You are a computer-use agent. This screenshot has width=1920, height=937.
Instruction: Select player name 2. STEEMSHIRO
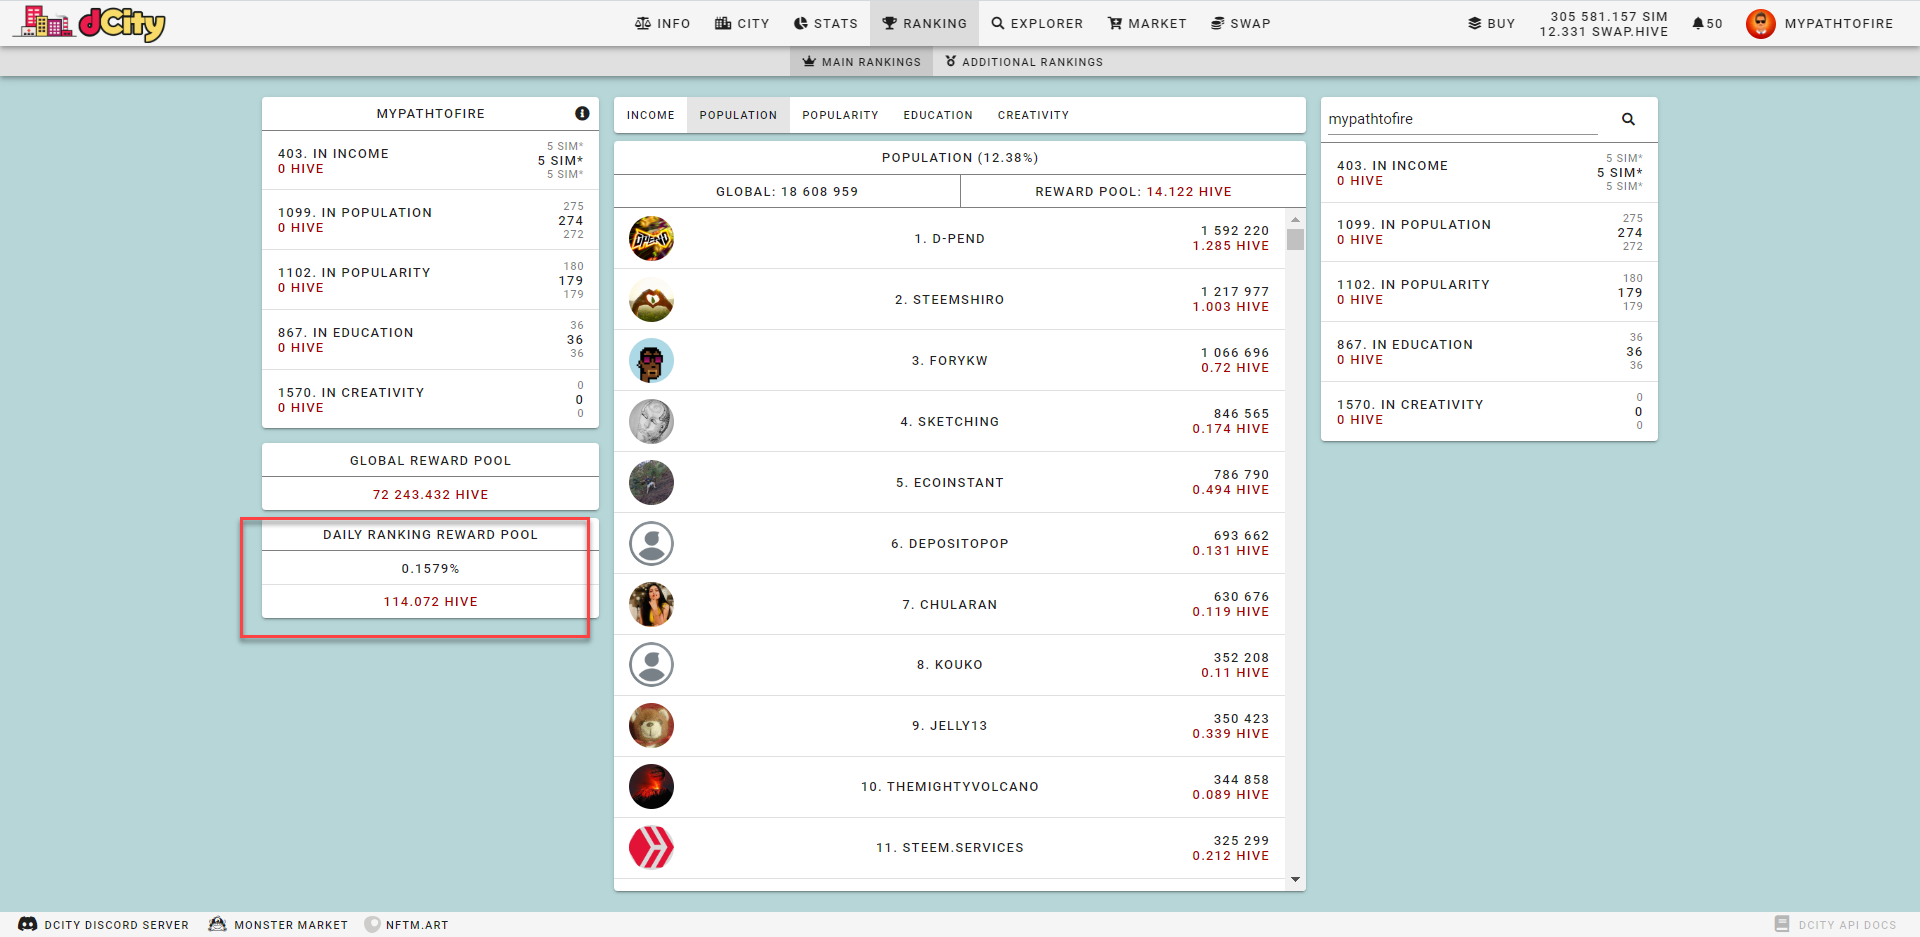click(950, 300)
